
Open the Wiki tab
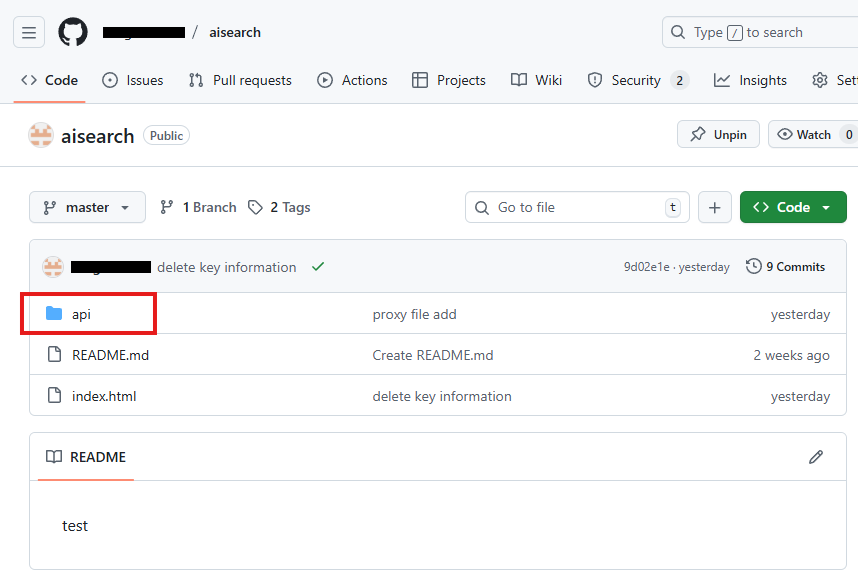tap(536, 80)
